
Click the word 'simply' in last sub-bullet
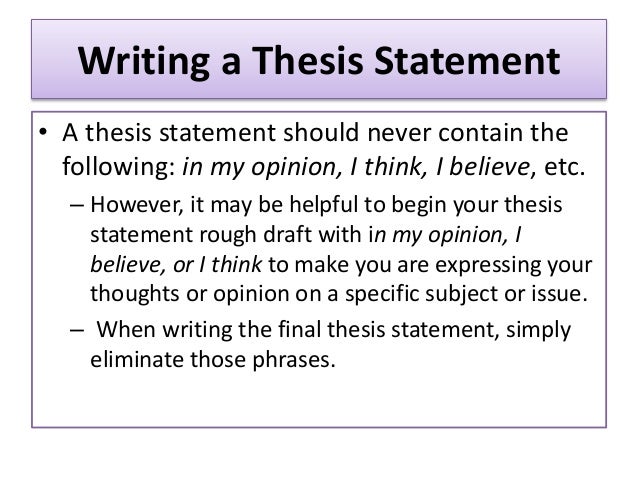pyautogui.click(x=538, y=330)
